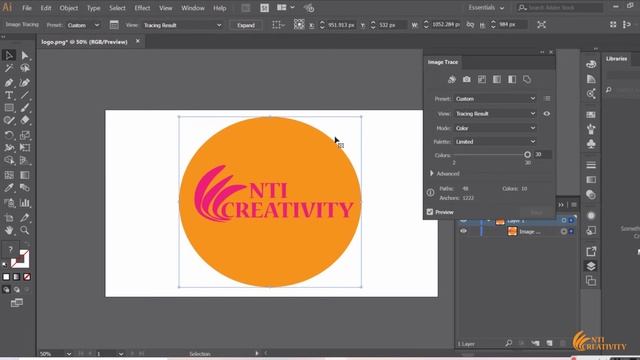Open View dropdown in Image Trace panel
This screenshot has width=640, height=360.
tap(495, 113)
